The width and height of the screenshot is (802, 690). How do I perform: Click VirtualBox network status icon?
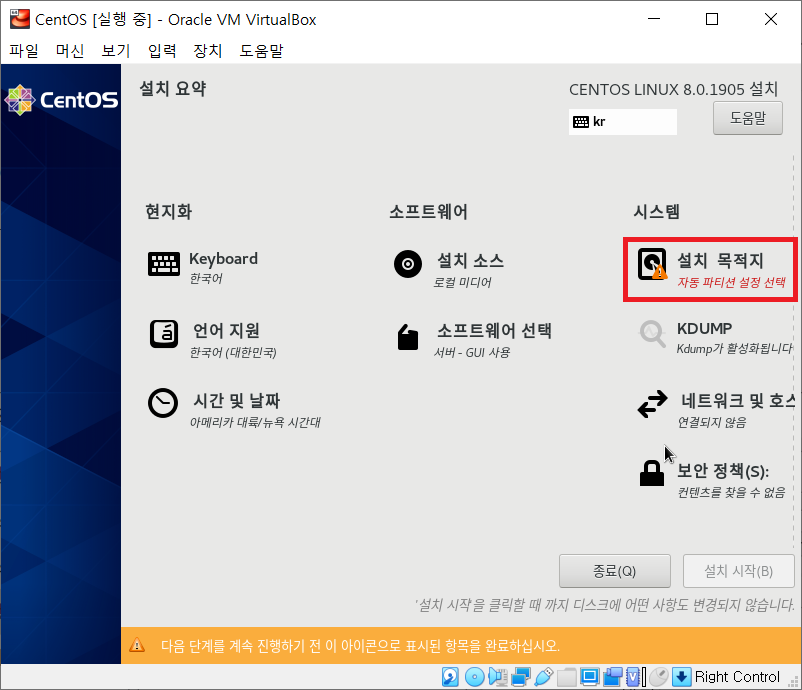coord(521,677)
